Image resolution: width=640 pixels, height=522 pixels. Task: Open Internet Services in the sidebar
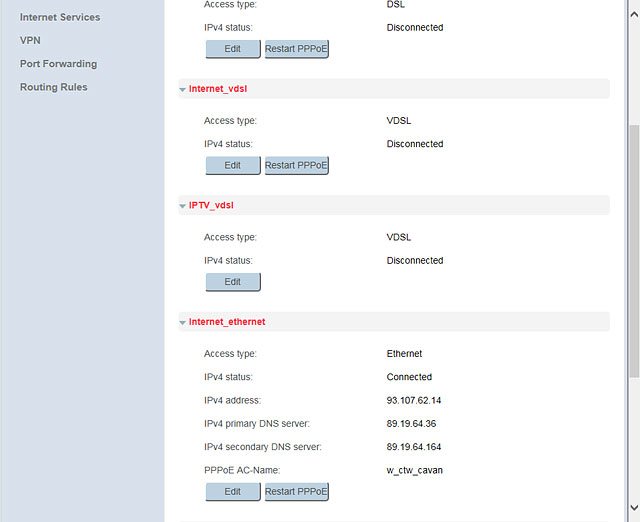(60, 17)
